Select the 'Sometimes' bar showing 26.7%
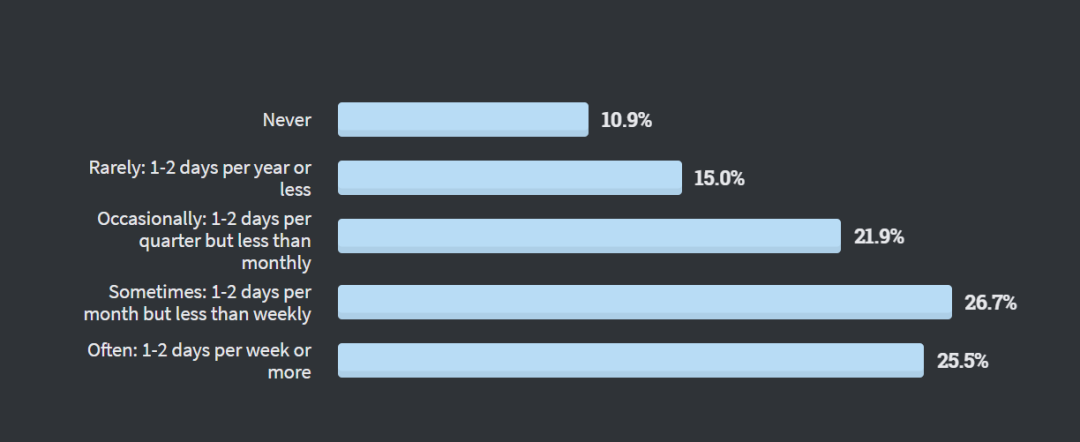 (645, 302)
